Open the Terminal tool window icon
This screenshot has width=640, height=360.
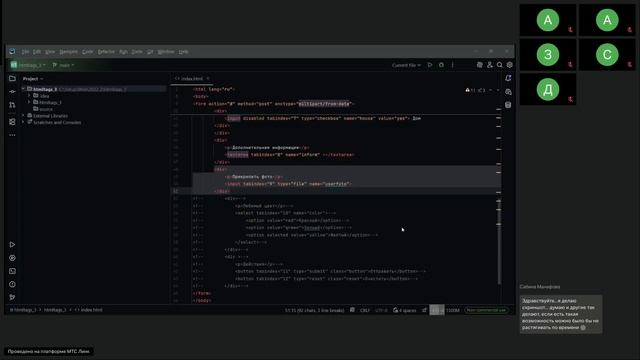[x=12, y=271]
